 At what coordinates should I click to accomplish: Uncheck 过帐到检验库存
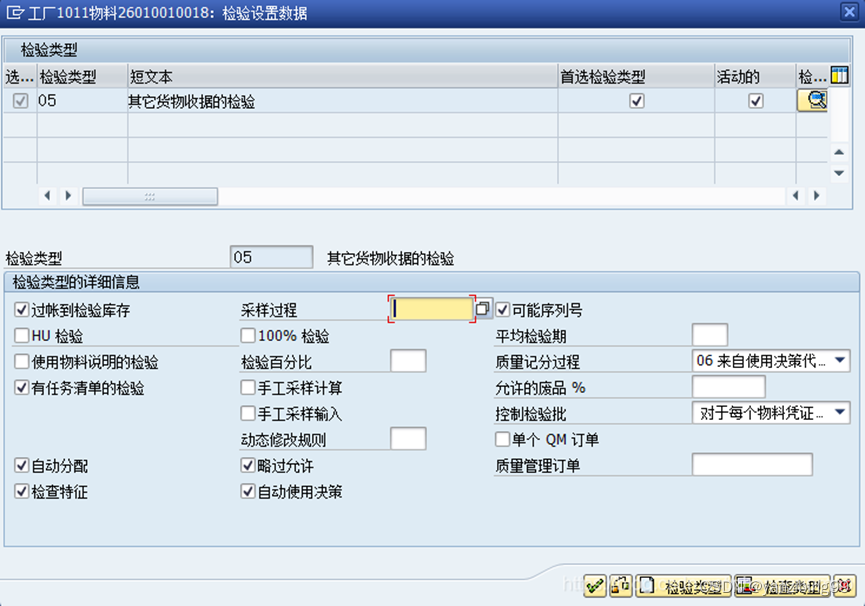22,309
